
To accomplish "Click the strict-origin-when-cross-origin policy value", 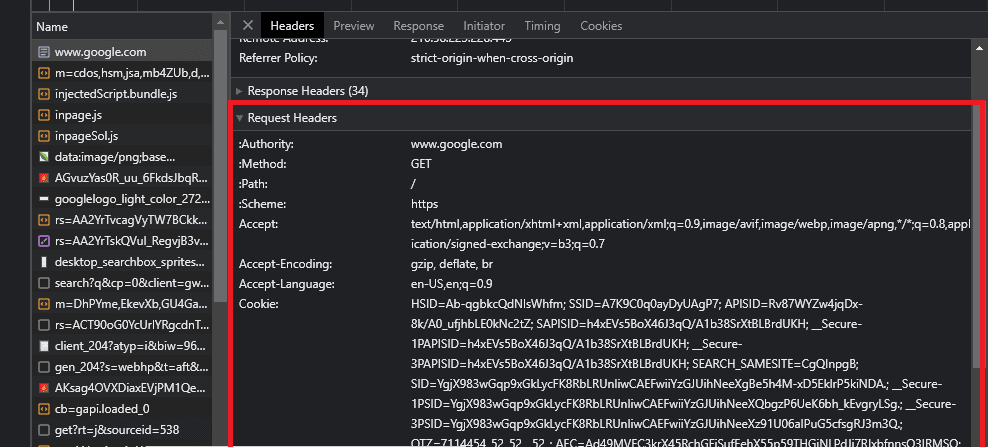I will [491, 58].
